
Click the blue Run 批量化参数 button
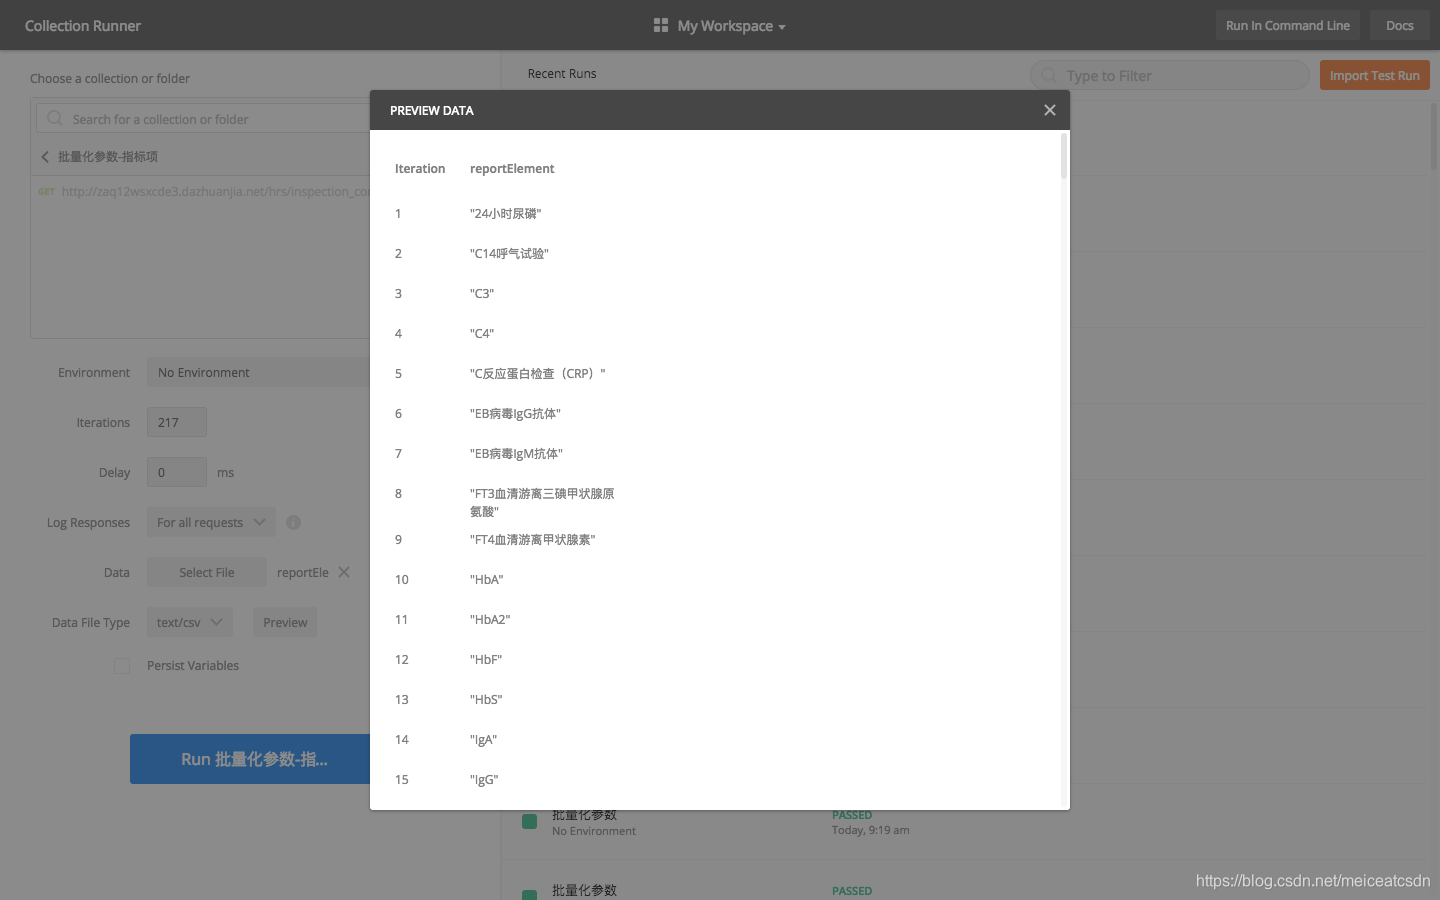coord(250,759)
